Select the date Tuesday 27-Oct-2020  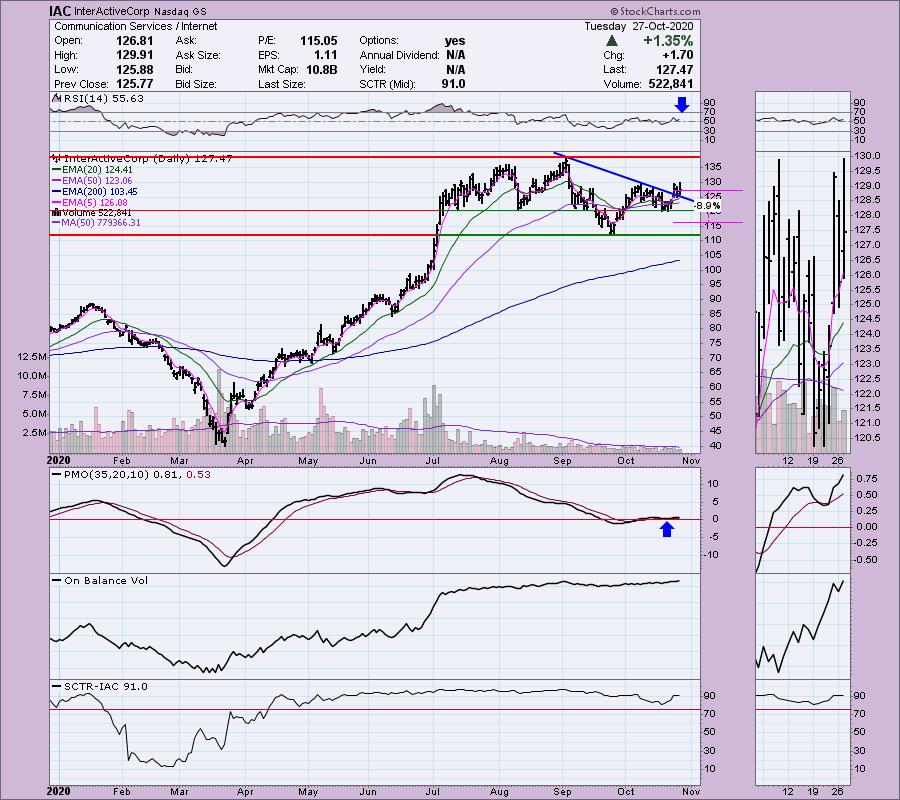639,26
